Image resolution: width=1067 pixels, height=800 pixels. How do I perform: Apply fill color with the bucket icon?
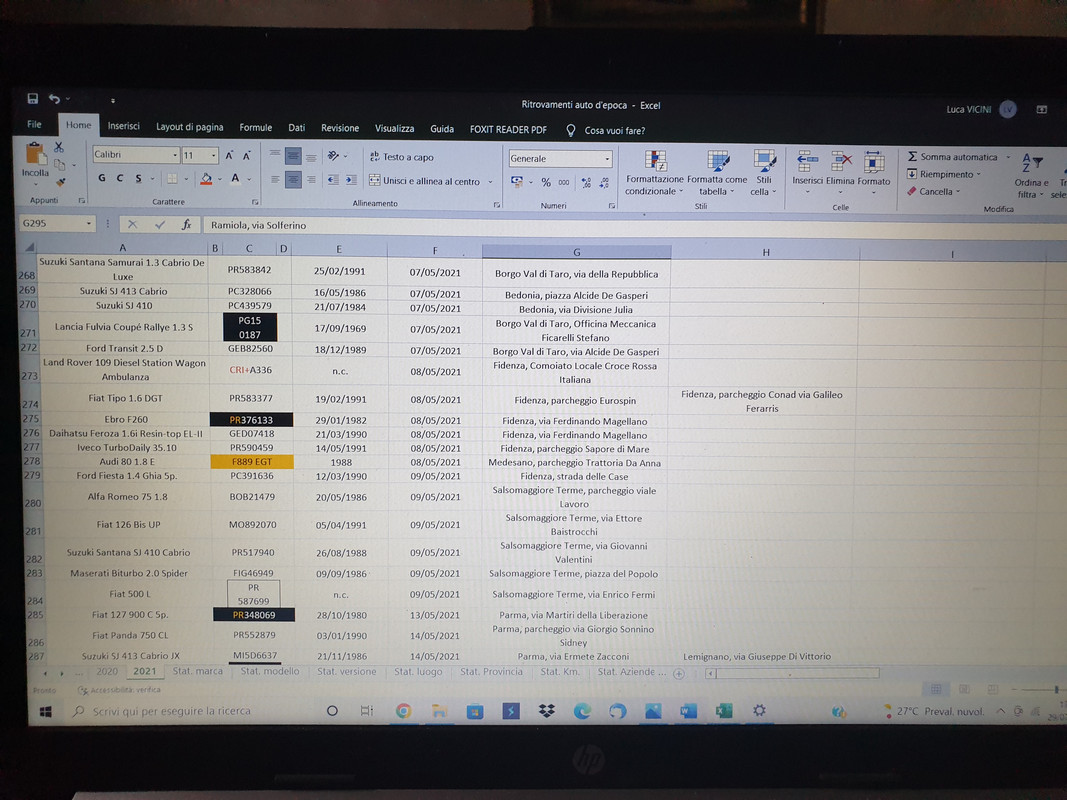[x=206, y=179]
